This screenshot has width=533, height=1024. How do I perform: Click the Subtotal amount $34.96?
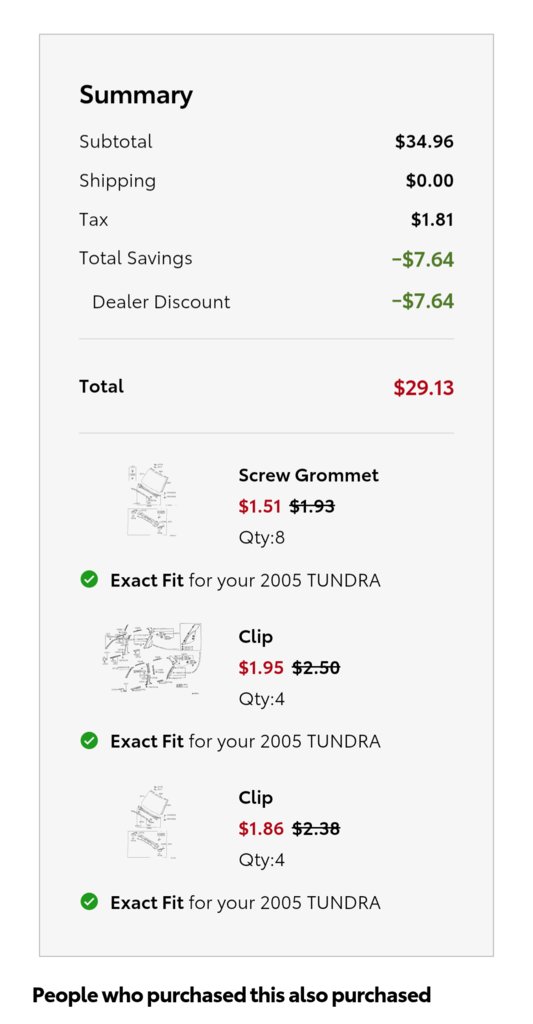(x=424, y=142)
